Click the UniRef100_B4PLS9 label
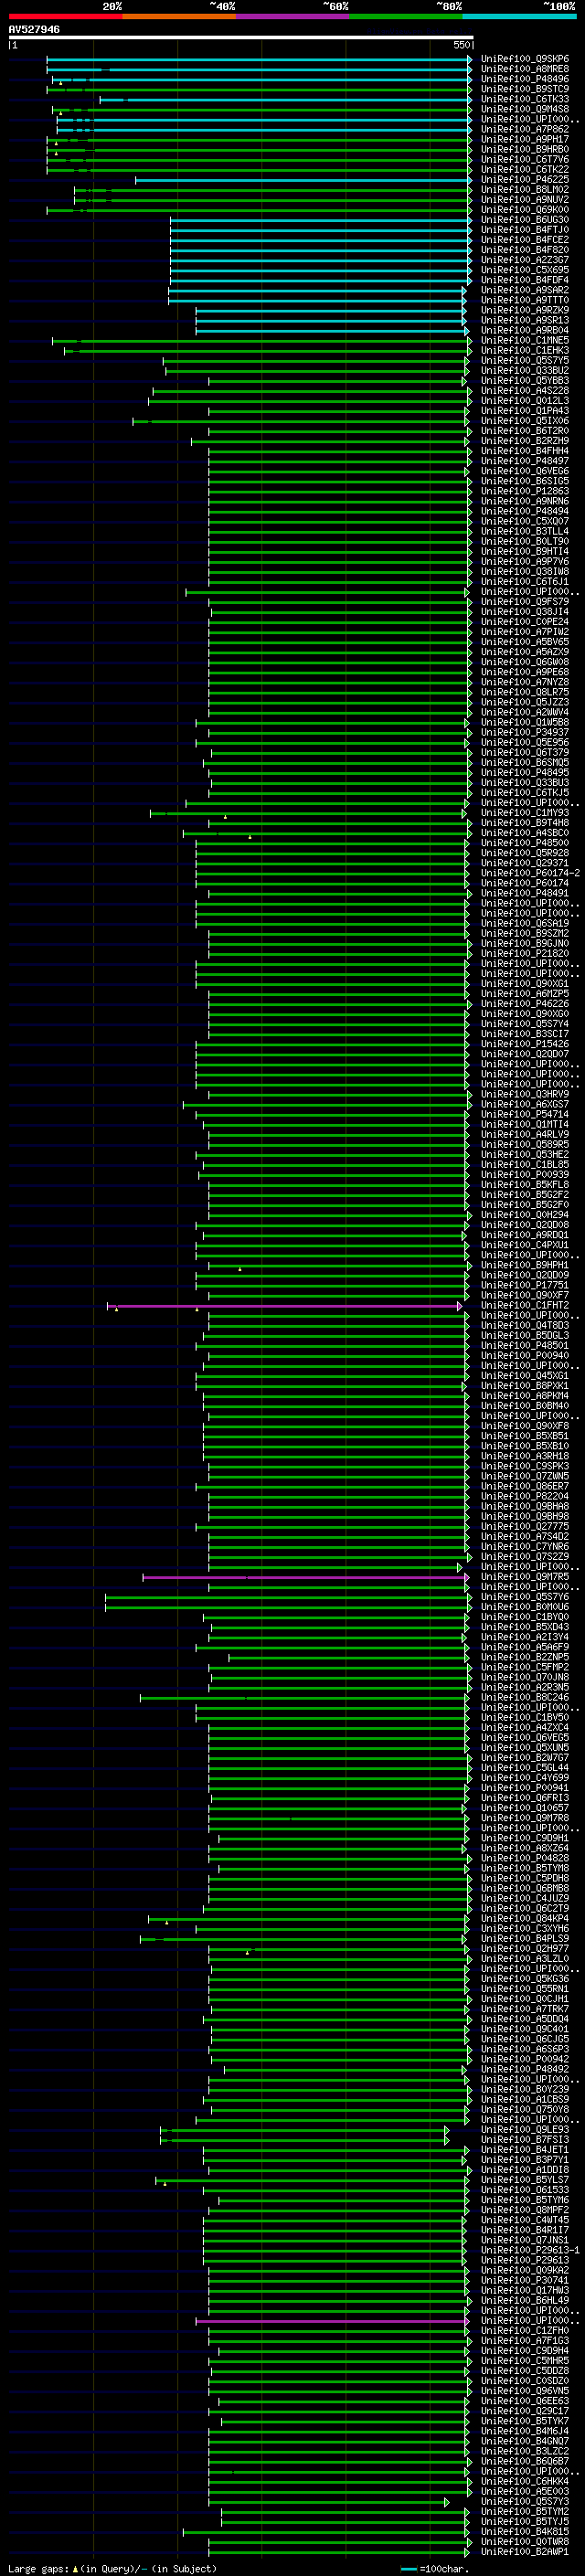This screenshot has height=2576, width=585. tap(524, 1939)
